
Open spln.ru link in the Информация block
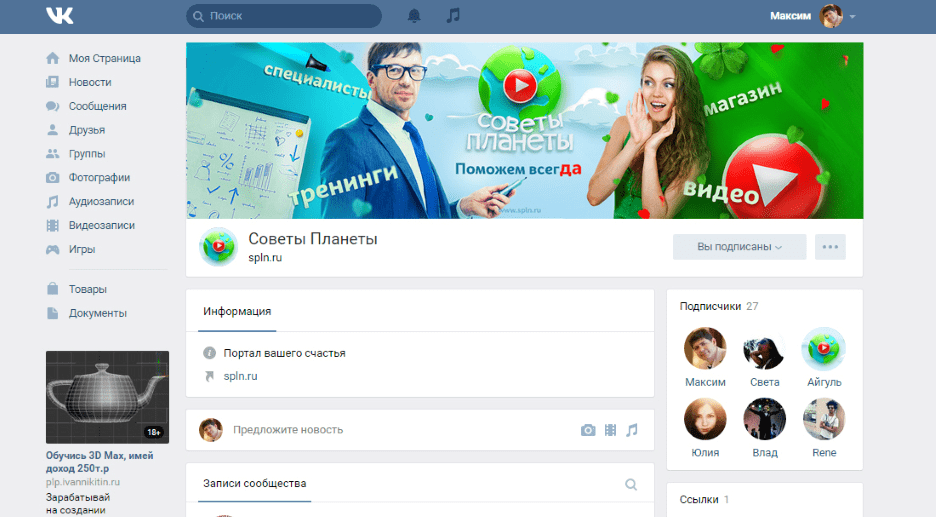coord(241,376)
